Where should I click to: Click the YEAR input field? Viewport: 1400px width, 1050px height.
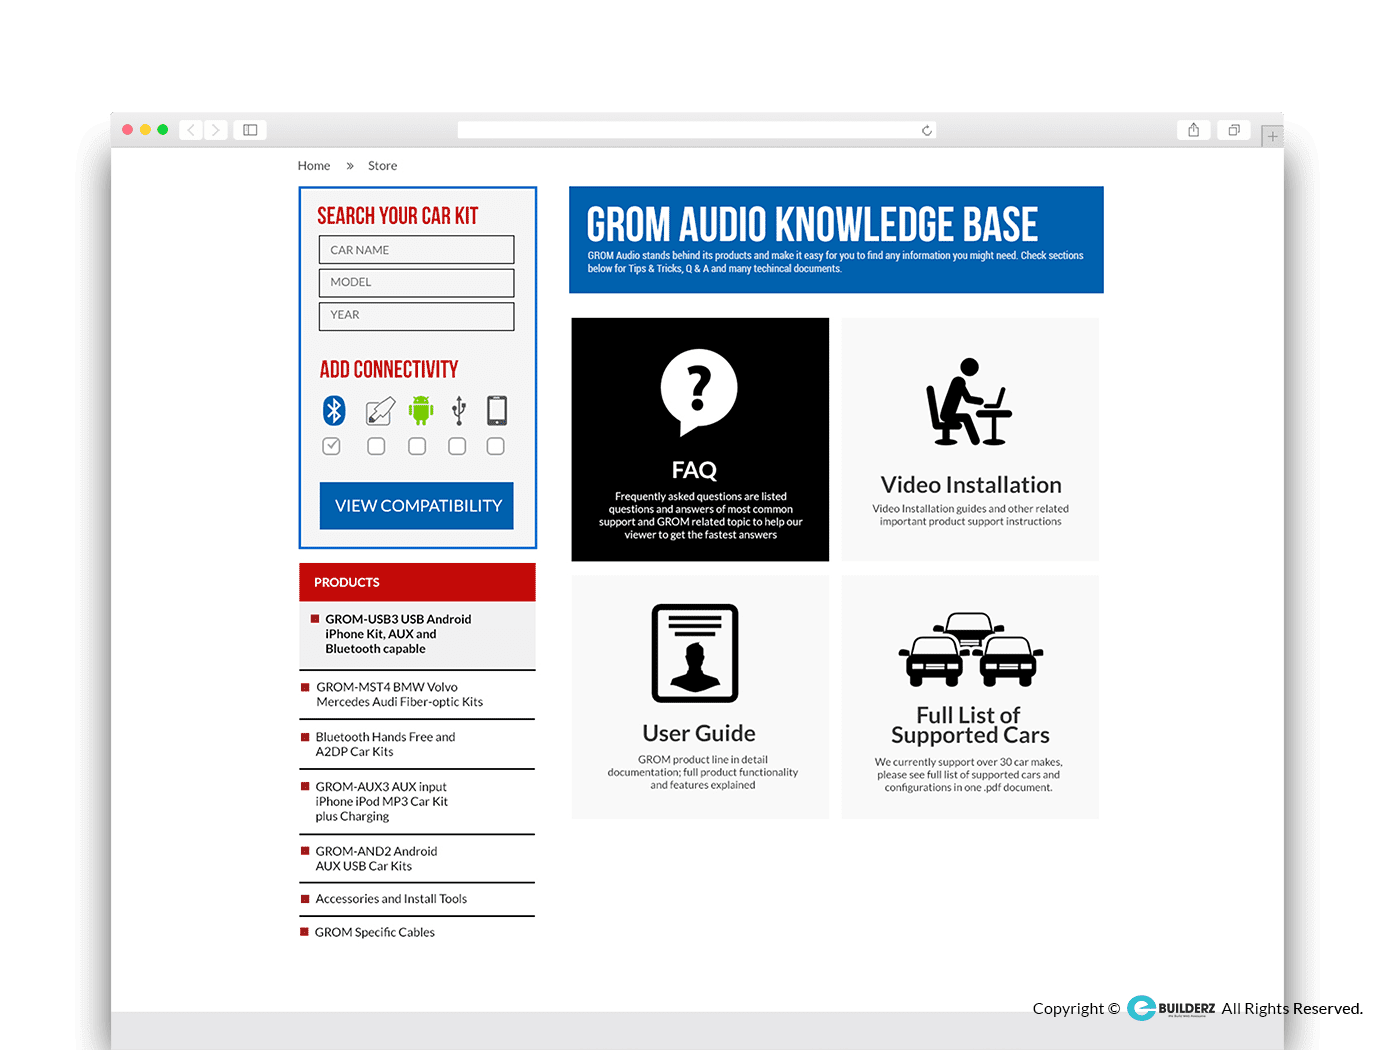[x=416, y=316]
